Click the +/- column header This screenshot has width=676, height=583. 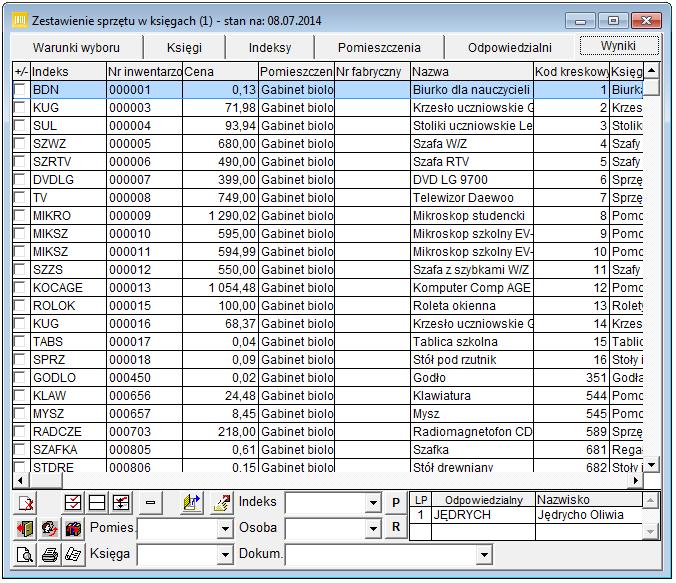click(x=21, y=72)
